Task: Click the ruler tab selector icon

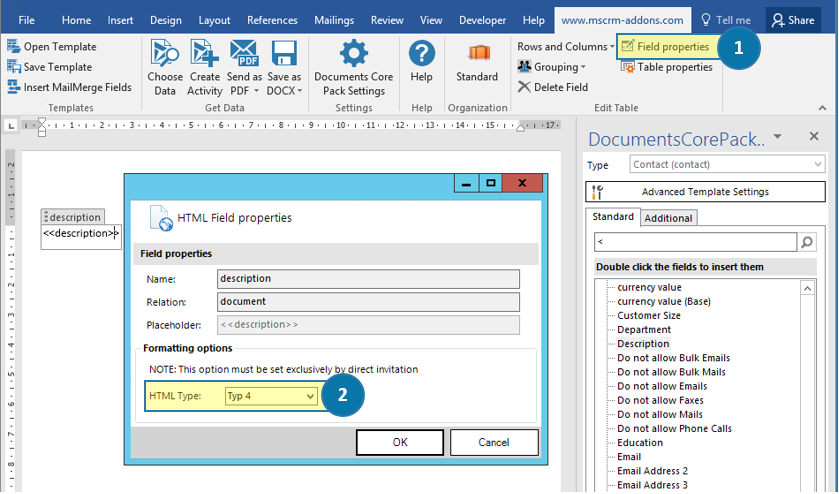Action: (10, 126)
